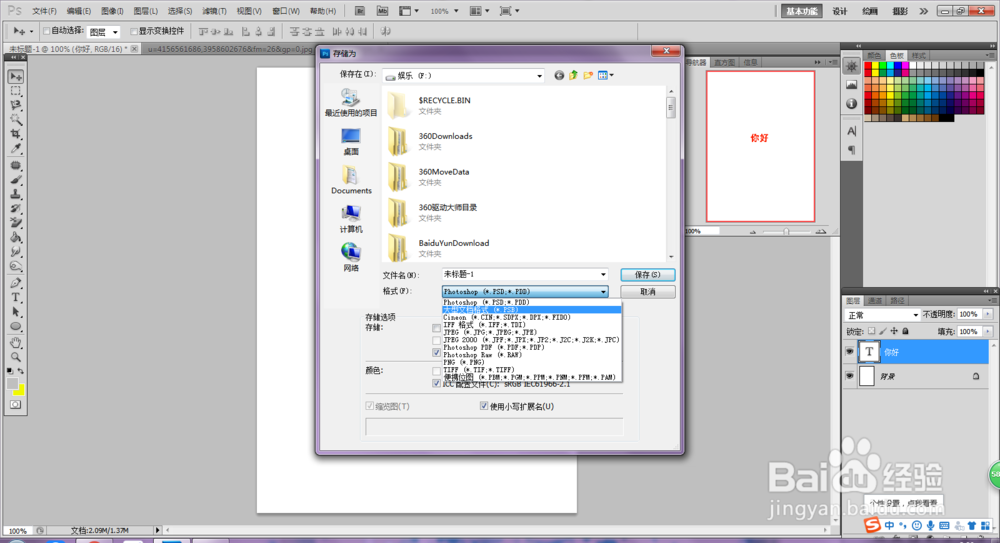The height and width of the screenshot is (543, 1000).
Task: Click the 保存(S) button
Action: (x=647, y=274)
